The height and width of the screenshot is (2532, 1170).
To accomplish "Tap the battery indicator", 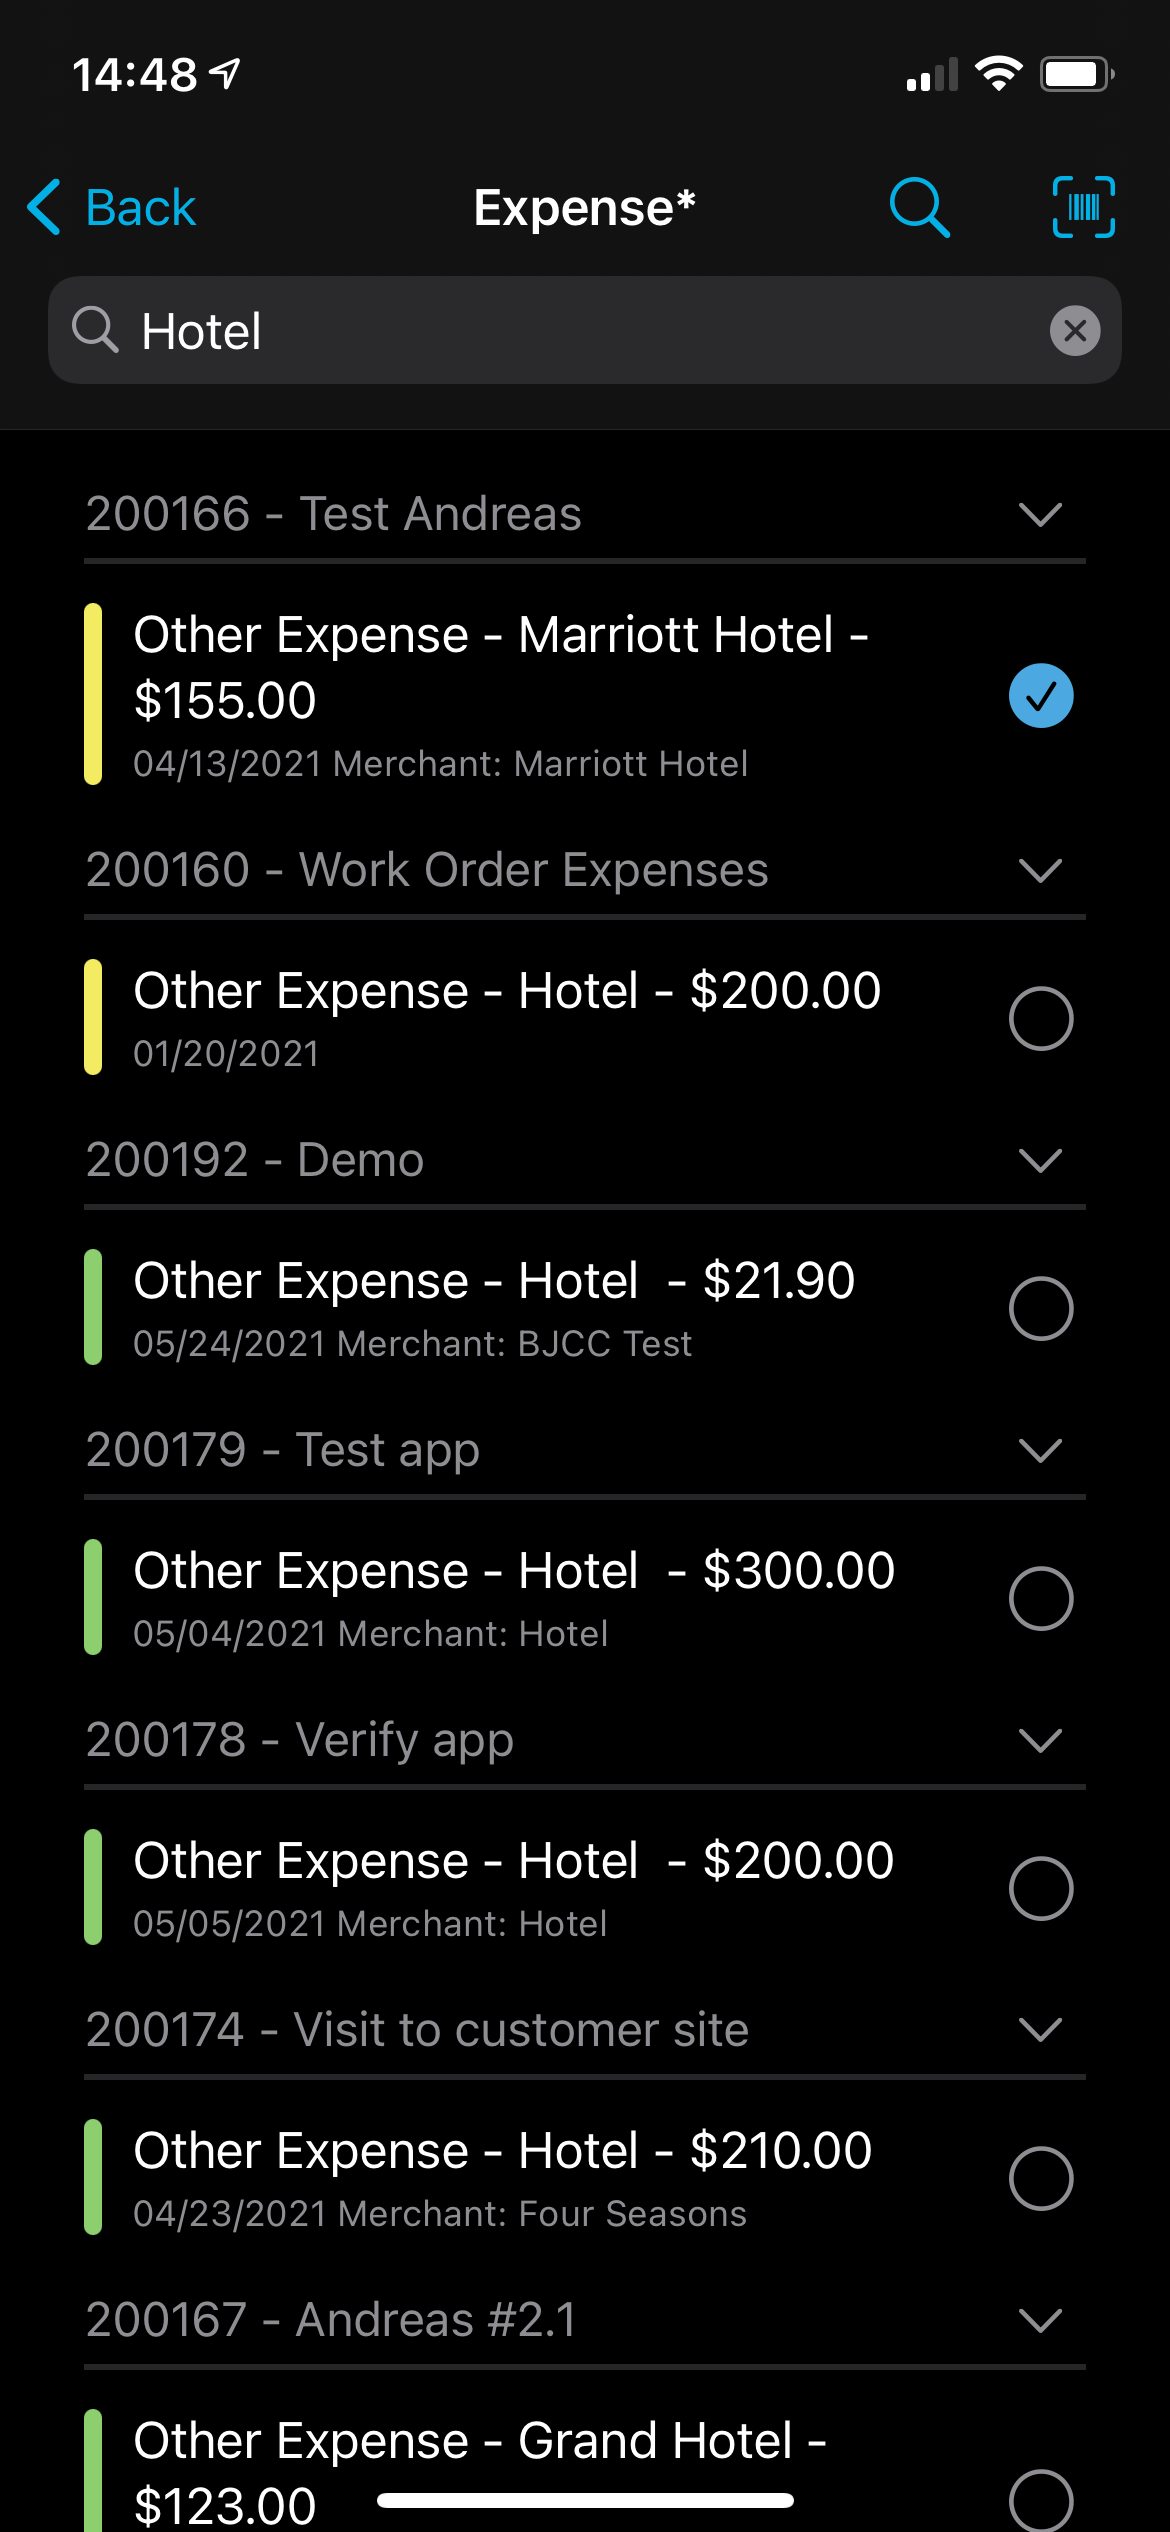I will 1077,74.
